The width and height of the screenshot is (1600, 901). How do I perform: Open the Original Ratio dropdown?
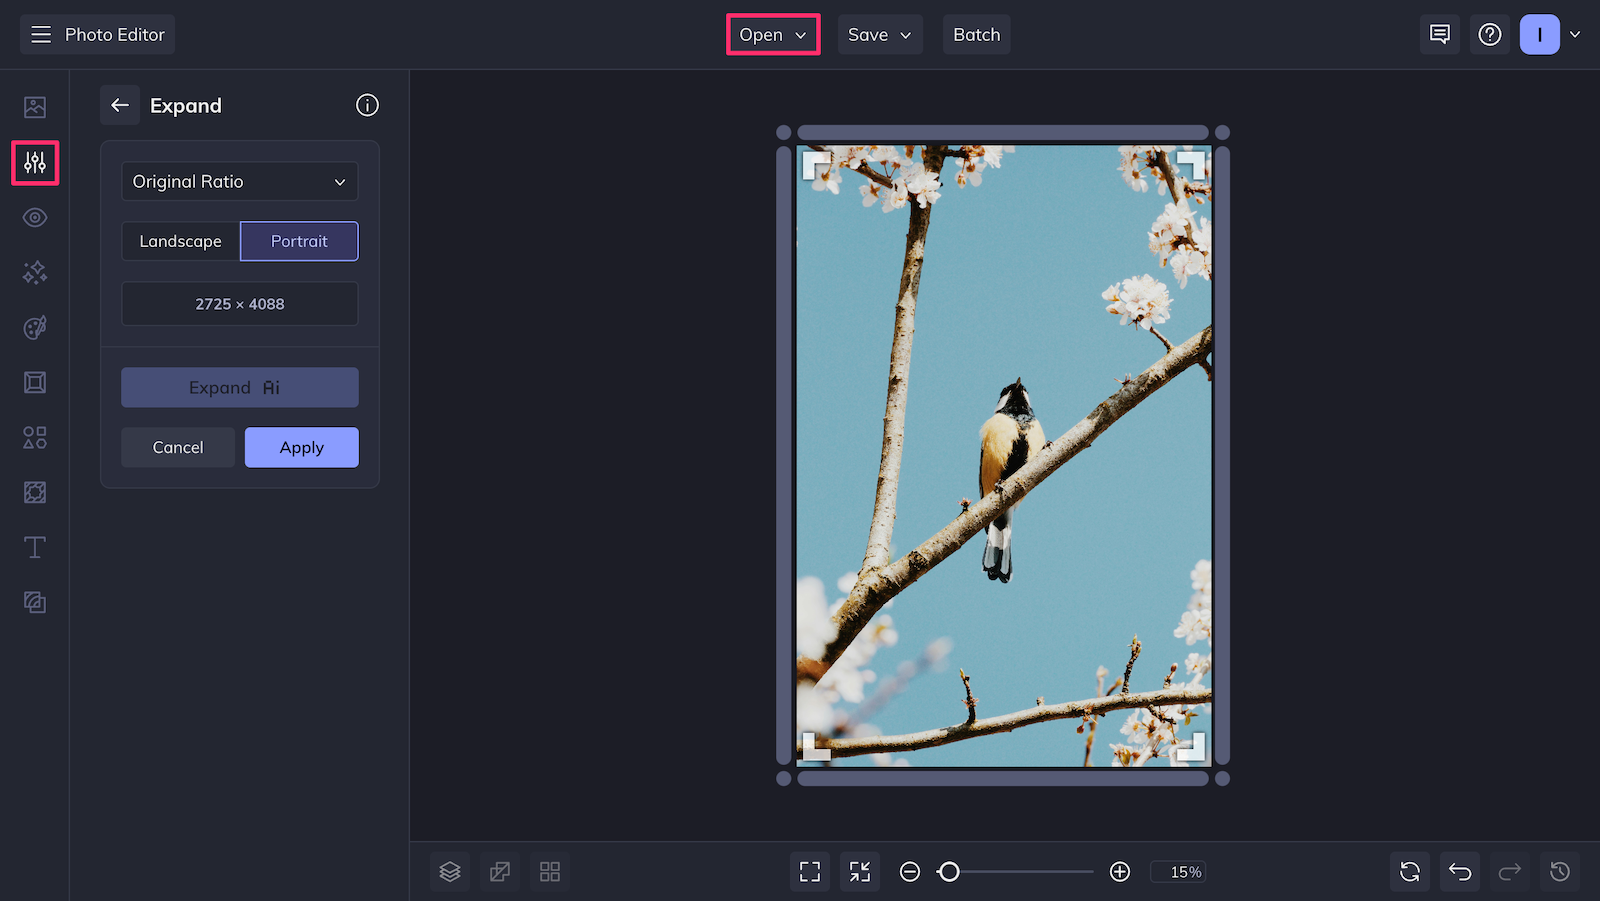(239, 181)
